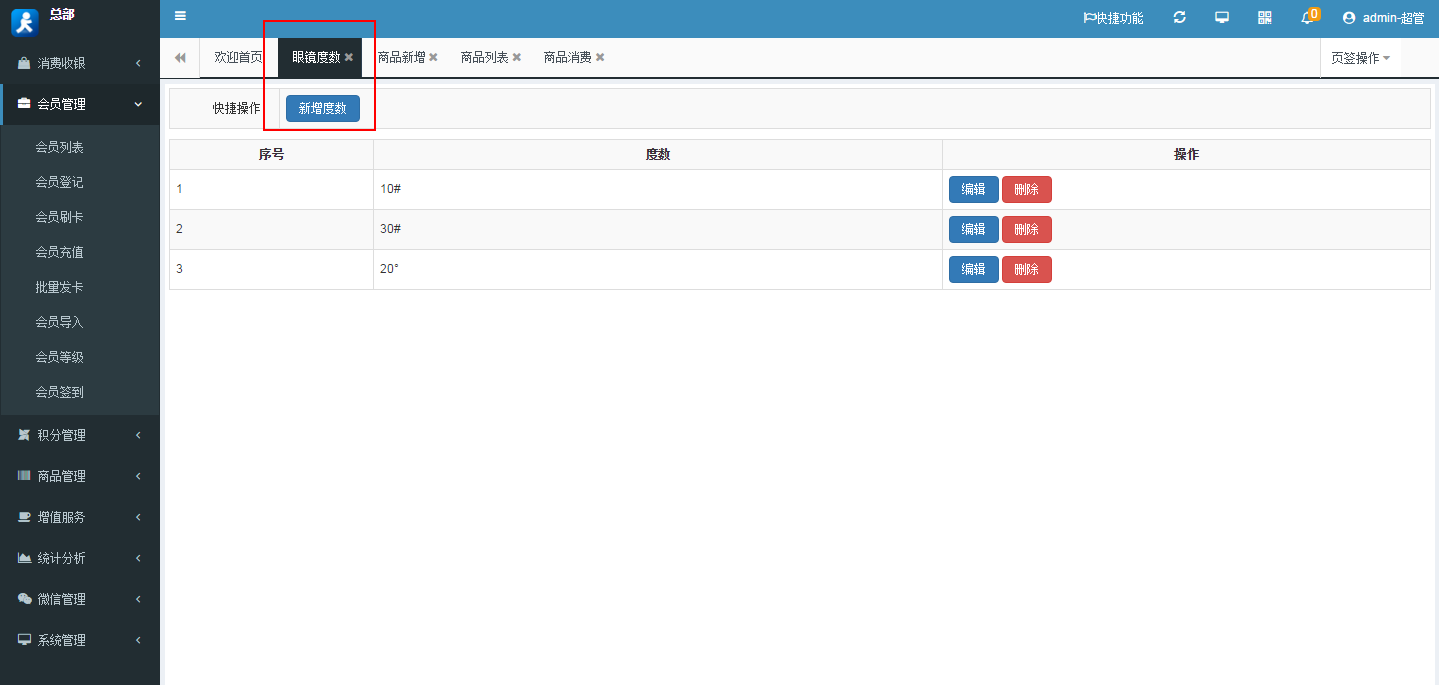Click the double-arrow tab scroll left icon
This screenshot has width=1439, height=685.
[180, 58]
